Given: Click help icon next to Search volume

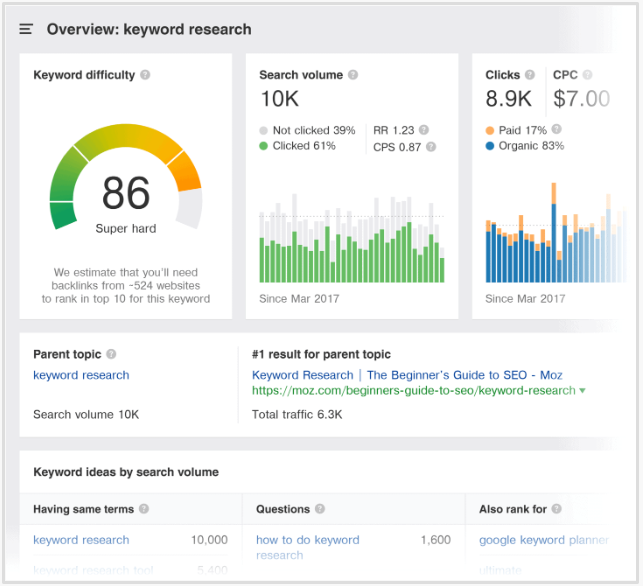Looking at the screenshot, I should [353, 75].
